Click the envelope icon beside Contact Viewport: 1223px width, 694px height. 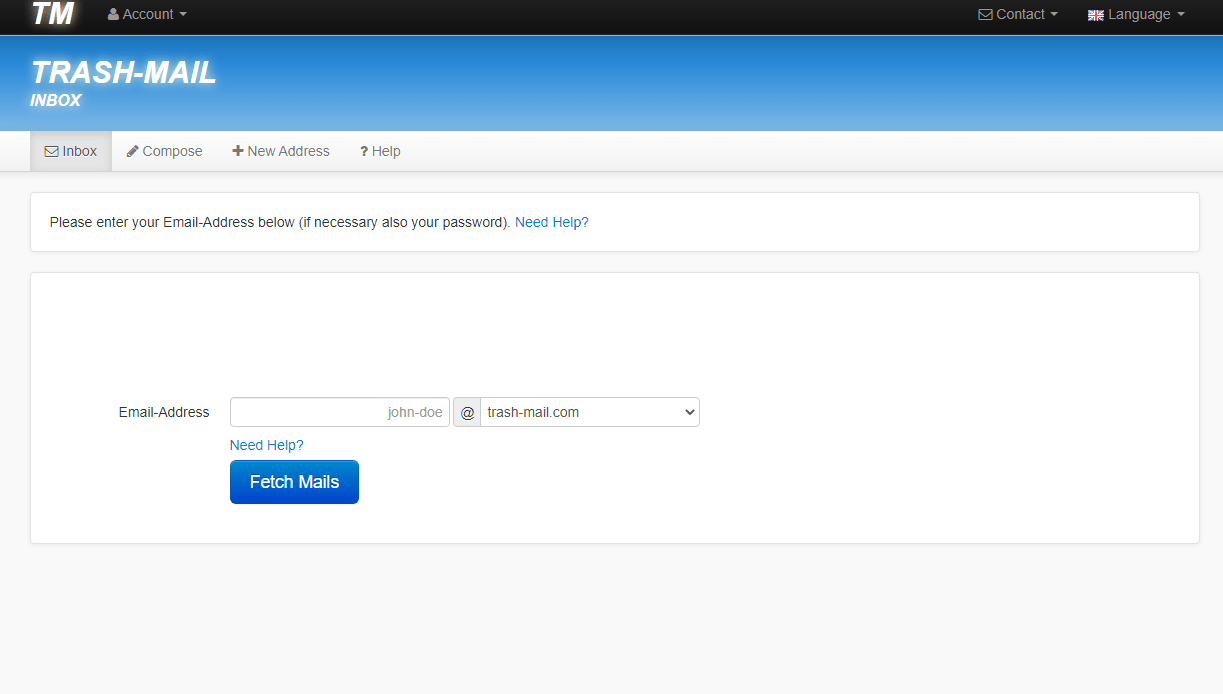985,14
